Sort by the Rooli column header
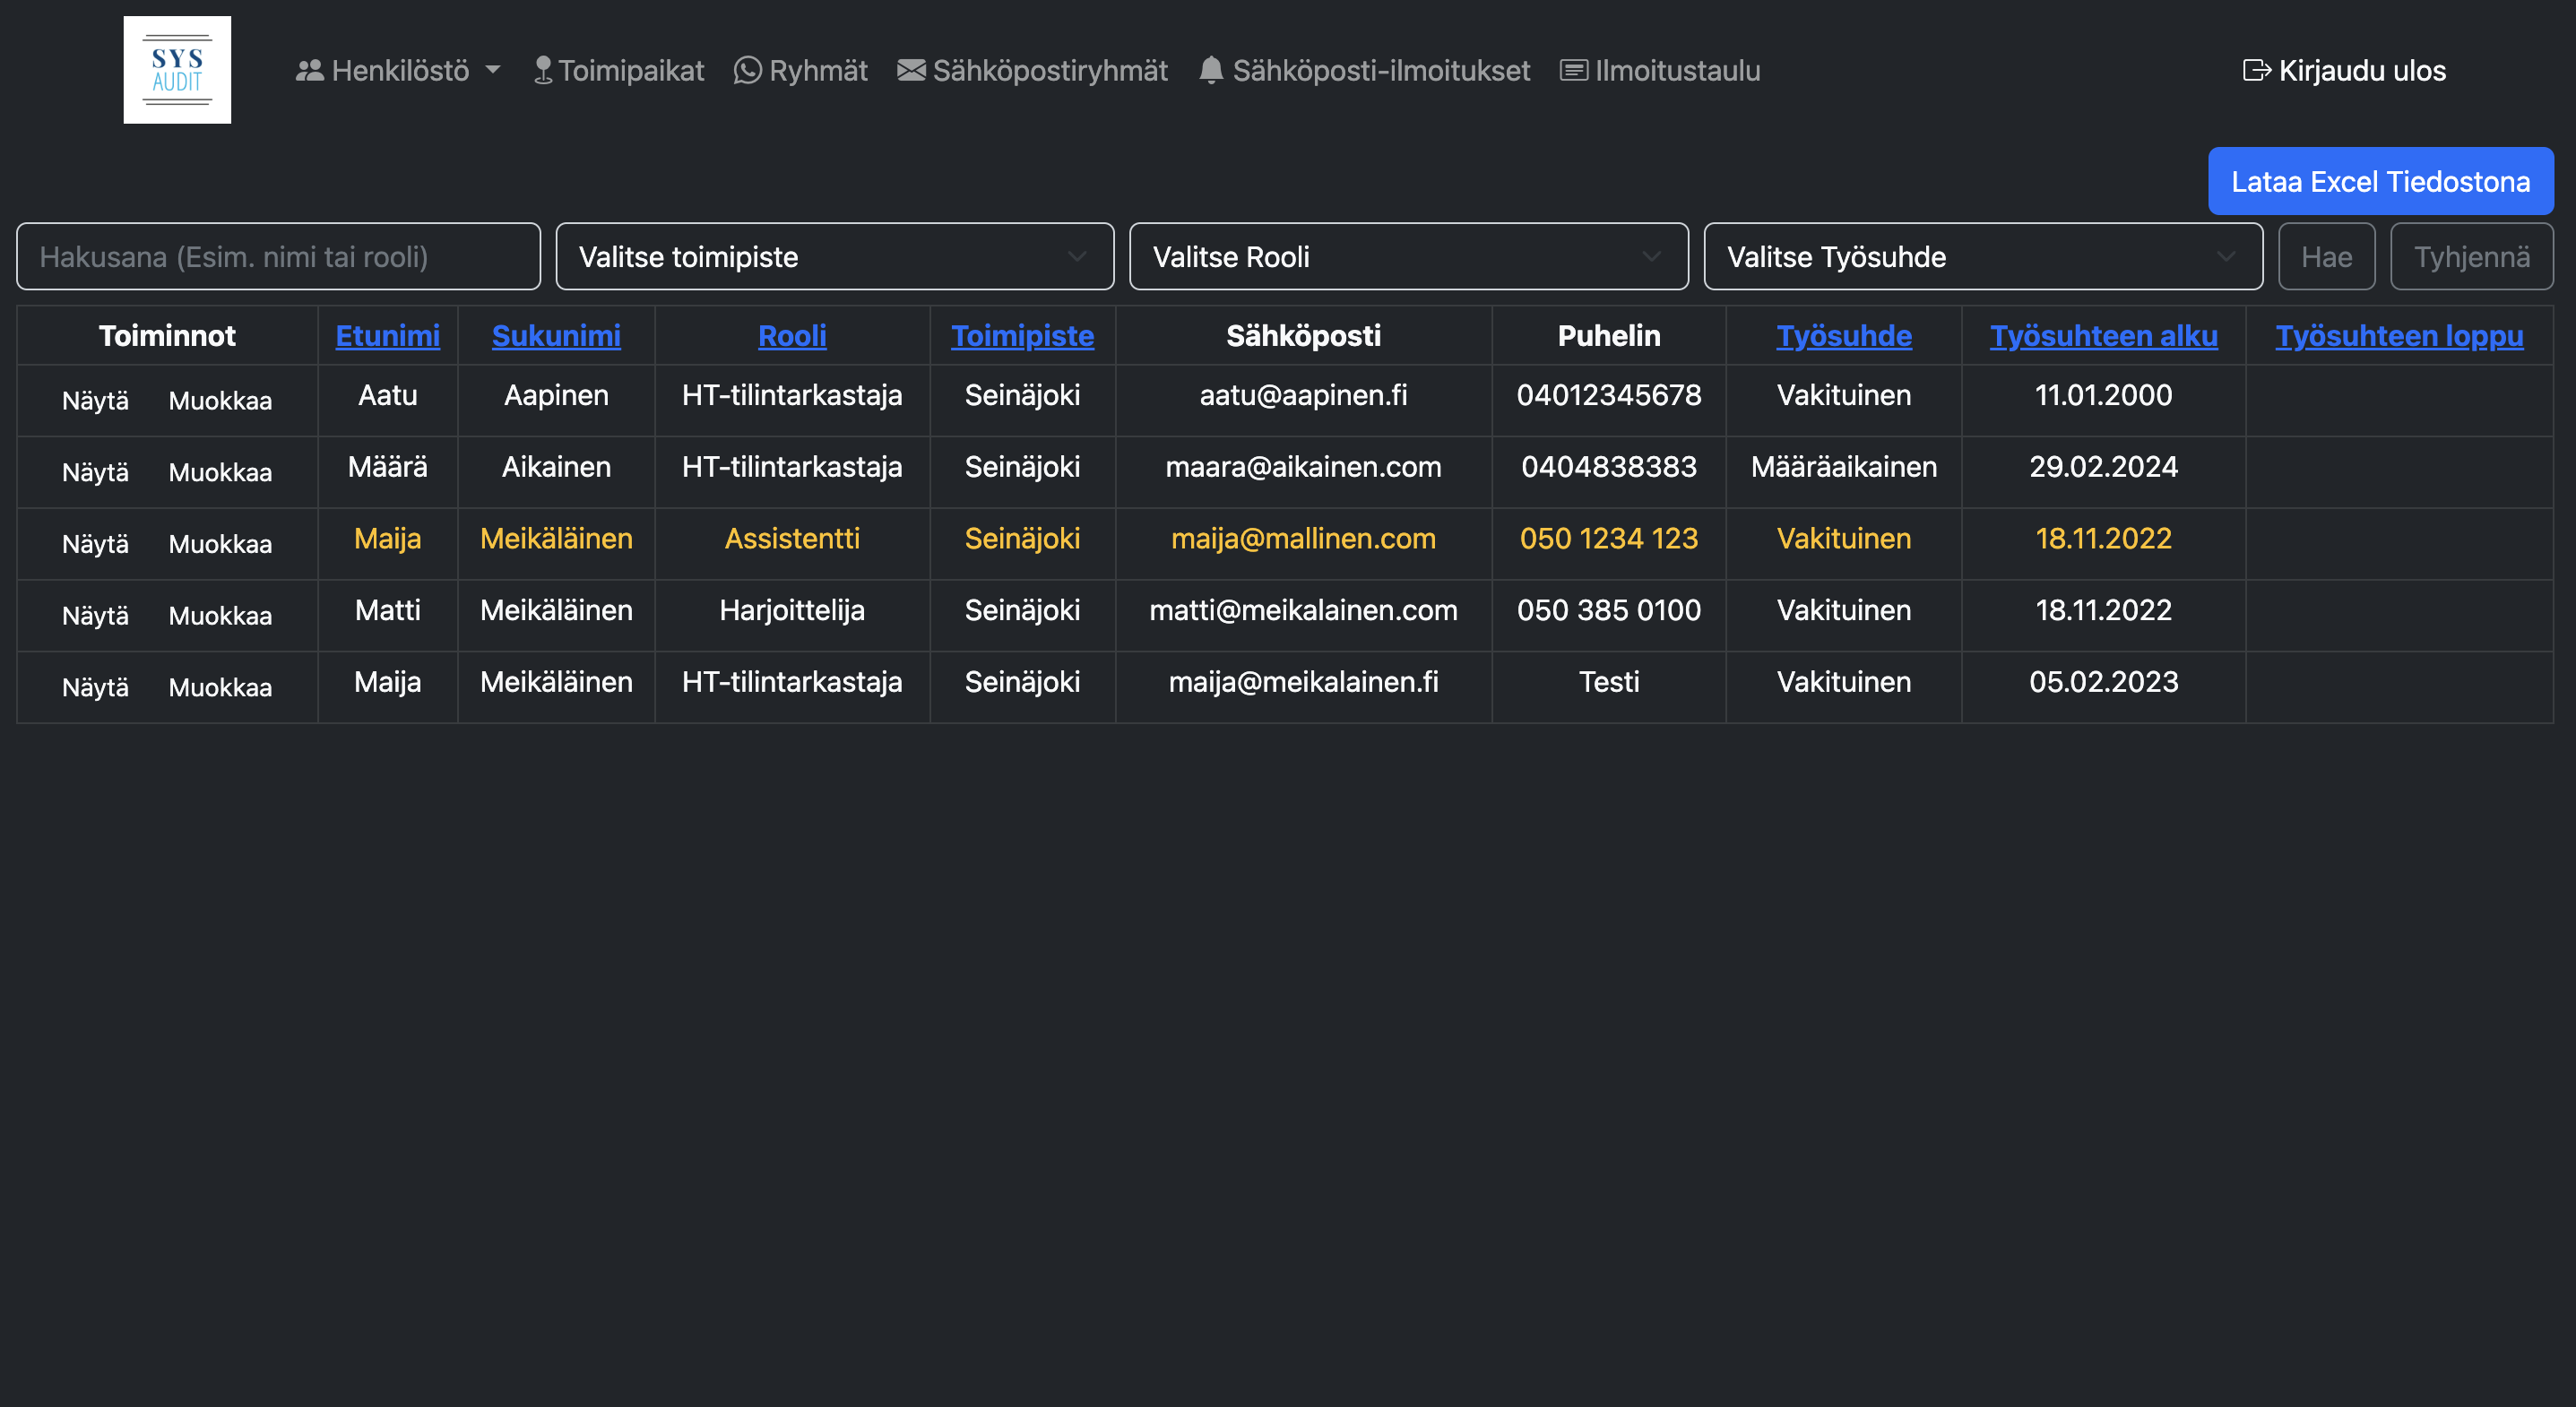The width and height of the screenshot is (2576, 1407). (792, 336)
